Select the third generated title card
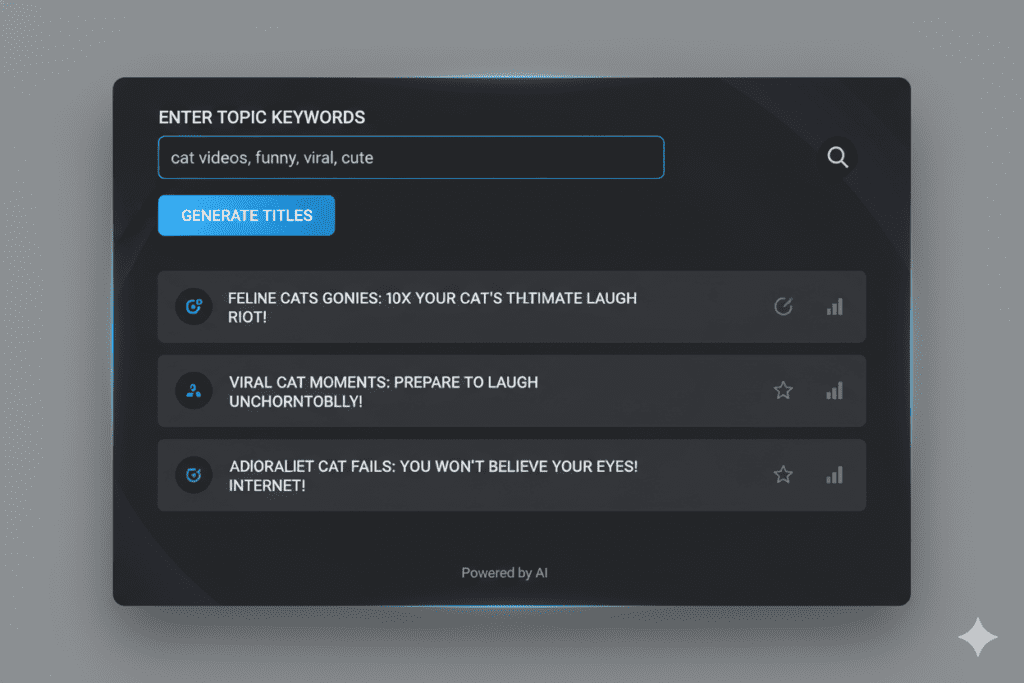This screenshot has height=683, width=1024. [511, 474]
